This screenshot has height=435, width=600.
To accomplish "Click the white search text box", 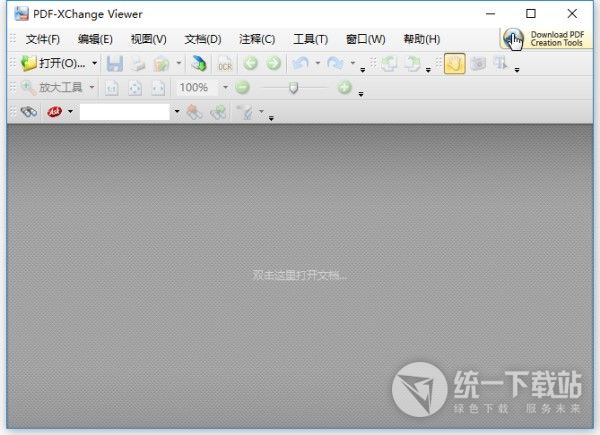I will coord(125,112).
